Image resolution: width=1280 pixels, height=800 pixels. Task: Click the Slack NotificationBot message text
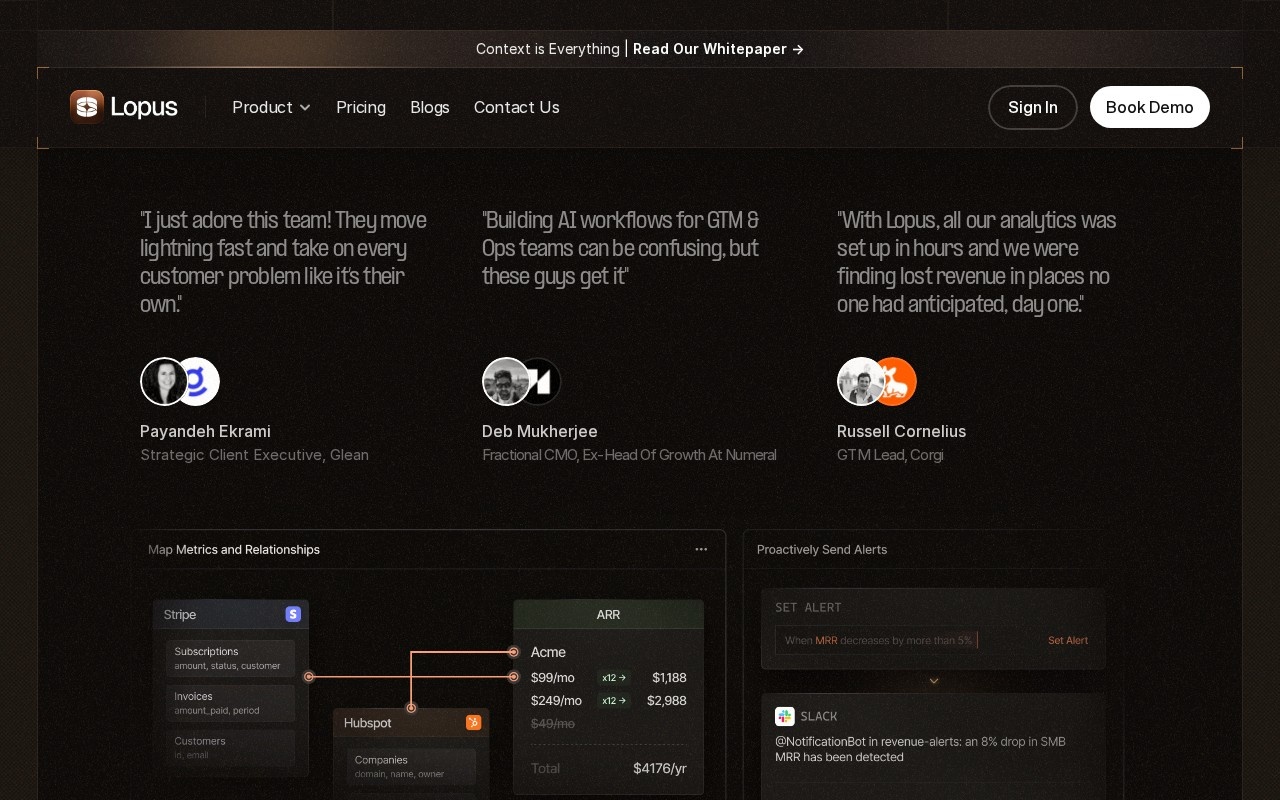click(920, 749)
